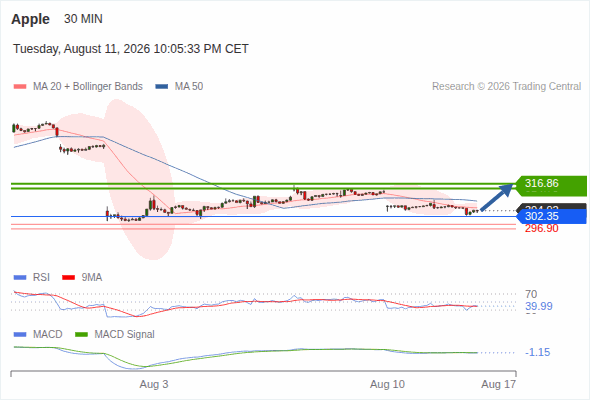Click the RSI legend swatch

[x=20, y=278]
